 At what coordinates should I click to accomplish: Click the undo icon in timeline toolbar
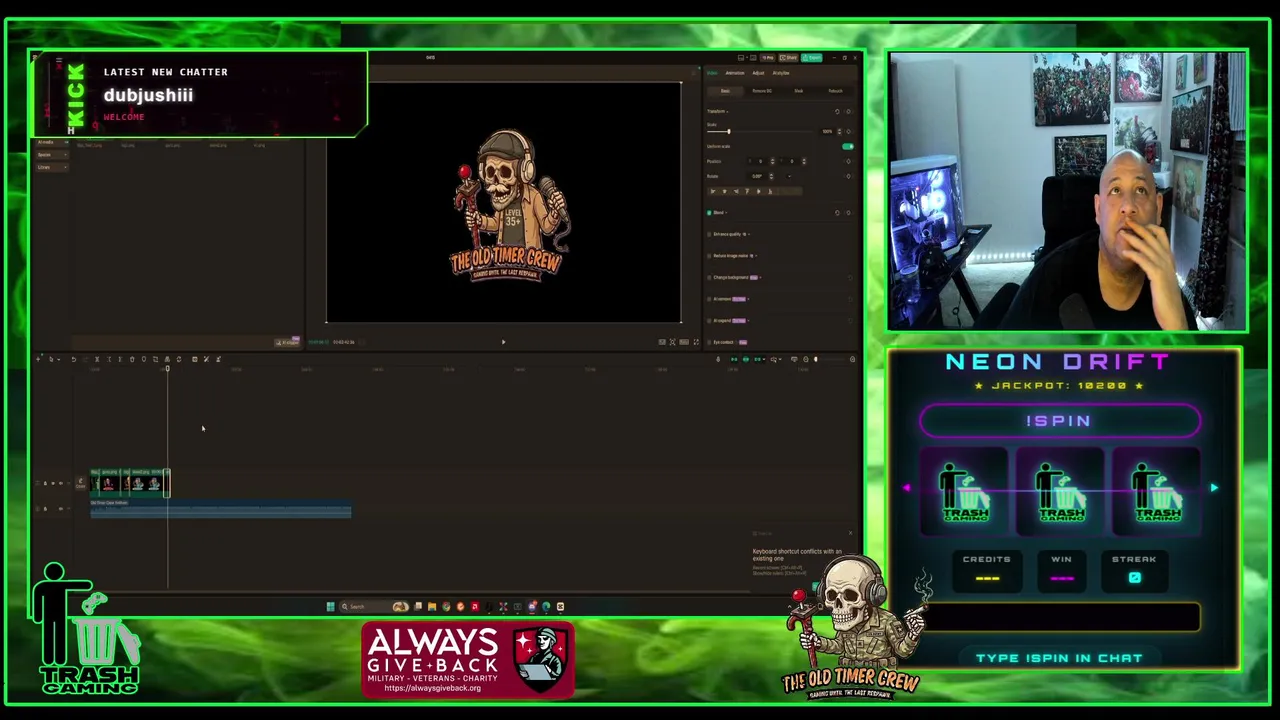(x=74, y=360)
